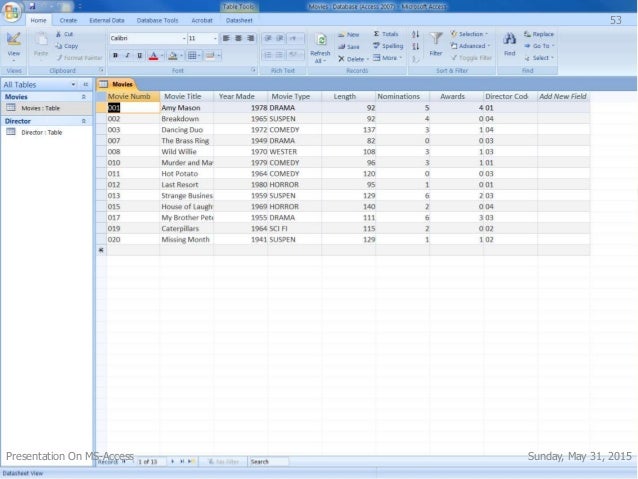
Task: Open the External Data tab
Action: tap(107, 20)
